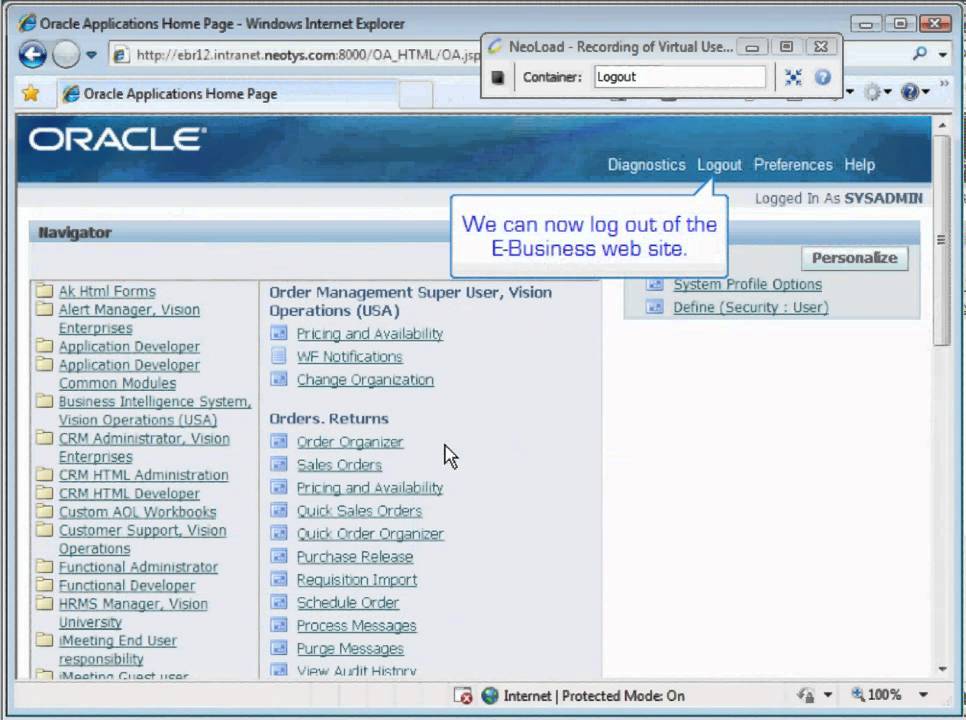The image size is (966, 720).
Task: Open Sales Orders link
Action: pos(339,465)
